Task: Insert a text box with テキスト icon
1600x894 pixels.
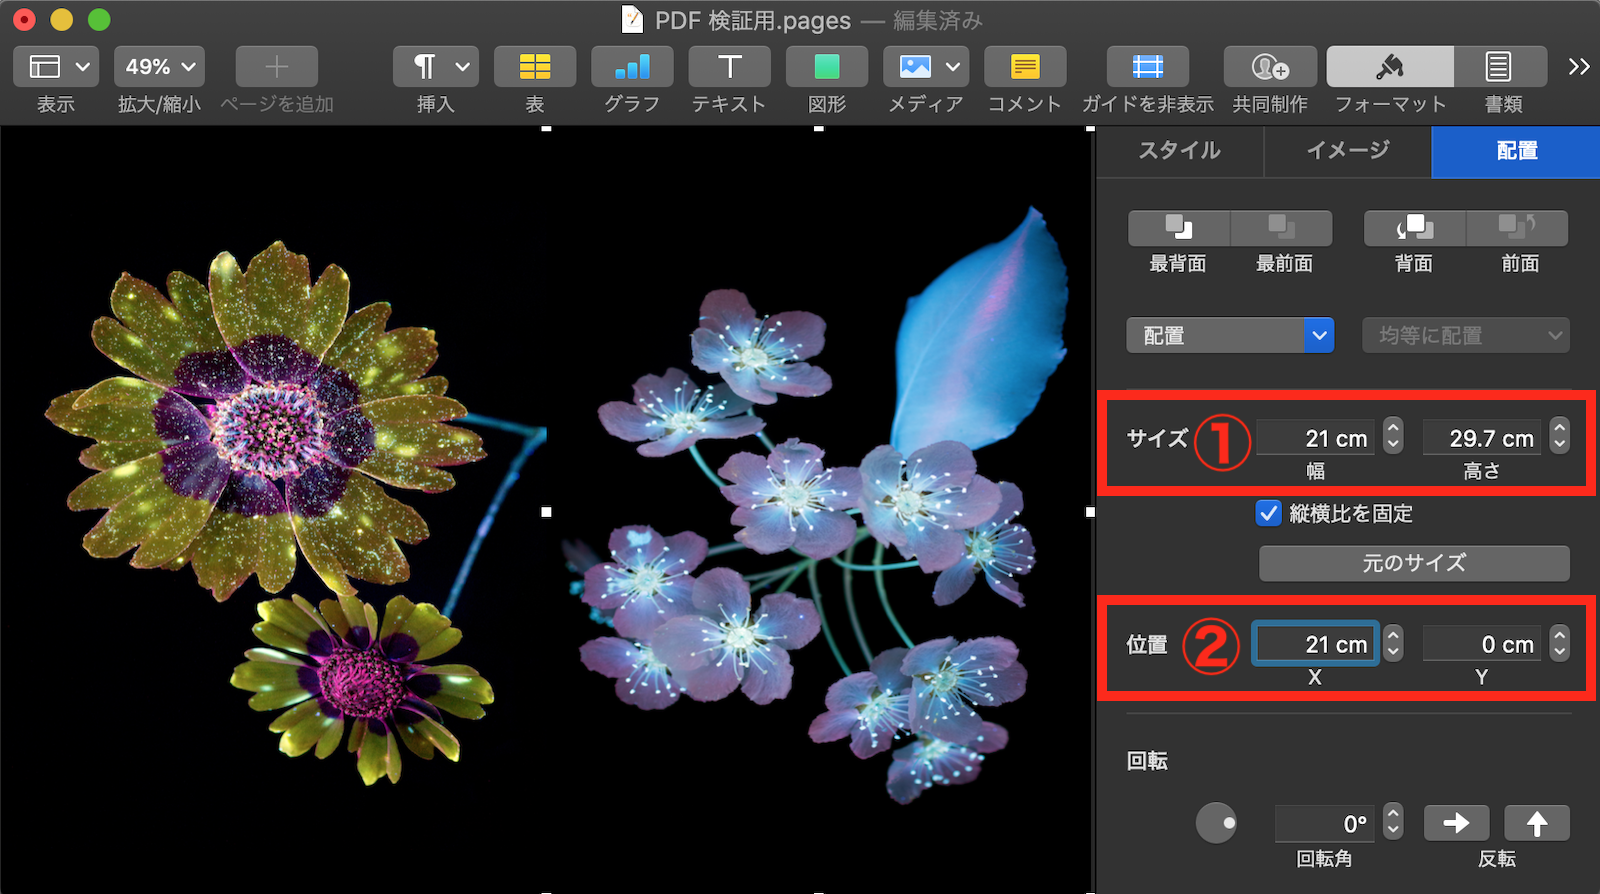Action: click(729, 67)
